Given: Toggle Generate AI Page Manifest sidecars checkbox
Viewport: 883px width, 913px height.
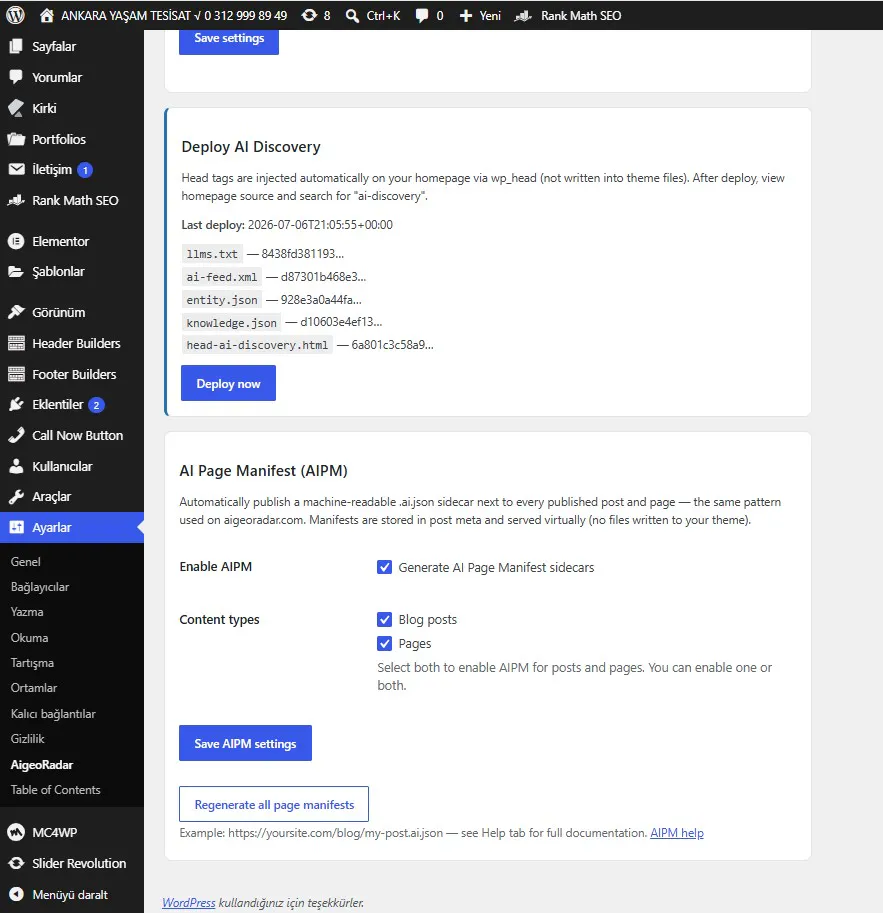Looking at the screenshot, I should [384, 567].
